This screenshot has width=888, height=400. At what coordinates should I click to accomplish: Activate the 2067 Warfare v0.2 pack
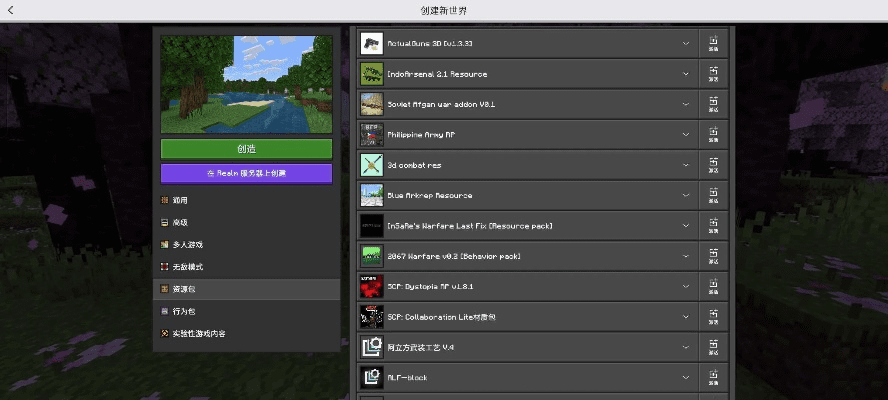click(x=714, y=256)
